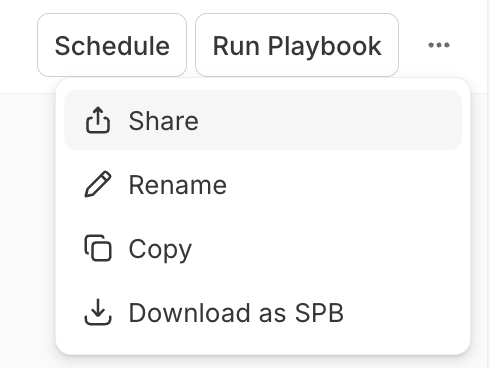Image resolution: width=490 pixels, height=368 pixels.
Task: Close the three-dot more options menu
Action: pyautogui.click(x=439, y=45)
